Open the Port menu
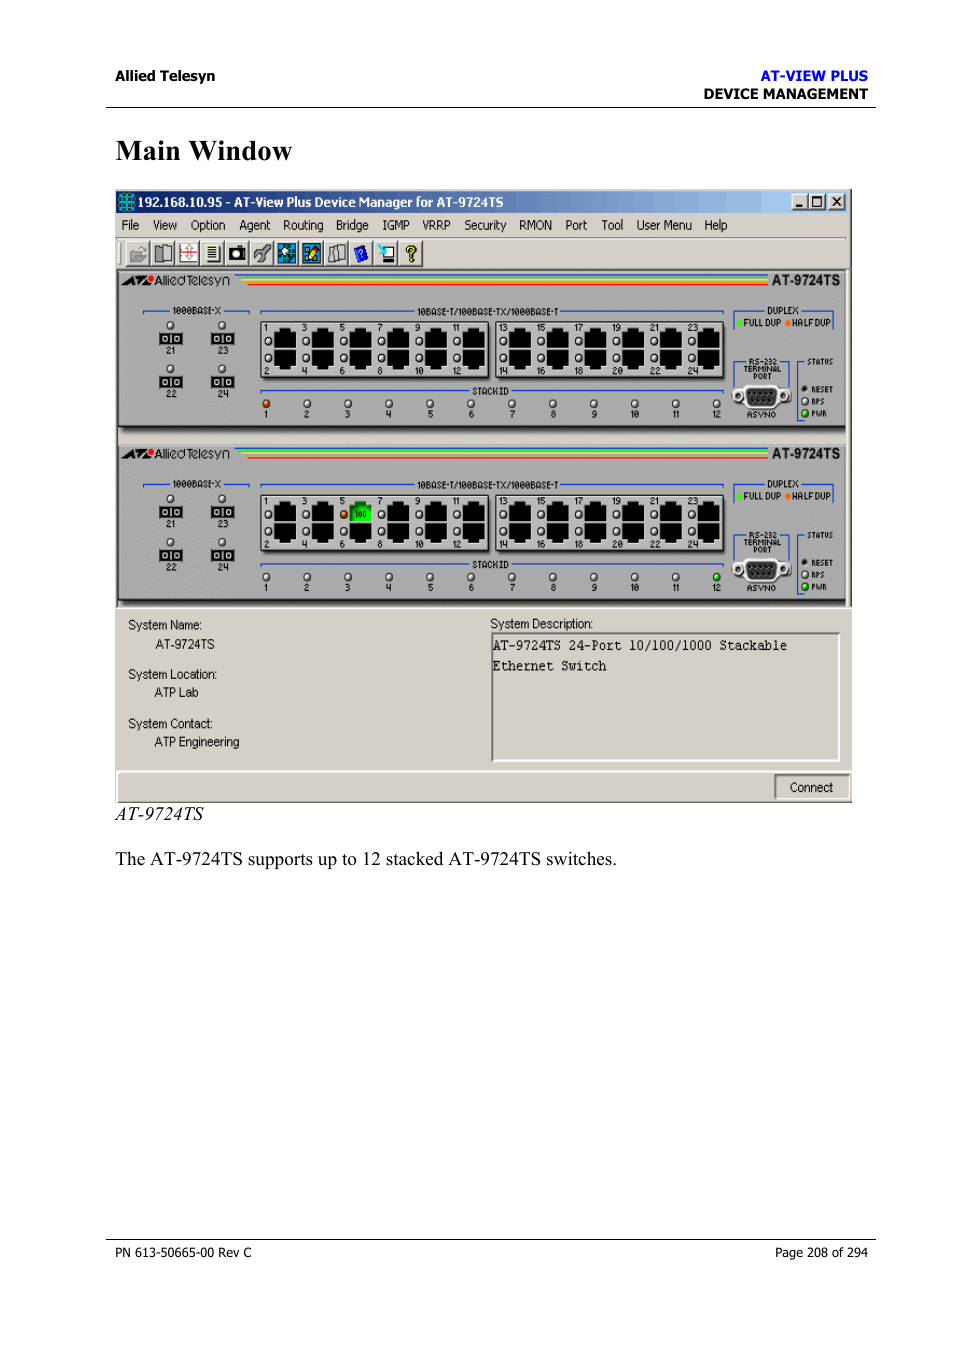This screenshot has height=1351, width=954. click(x=576, y=226)
